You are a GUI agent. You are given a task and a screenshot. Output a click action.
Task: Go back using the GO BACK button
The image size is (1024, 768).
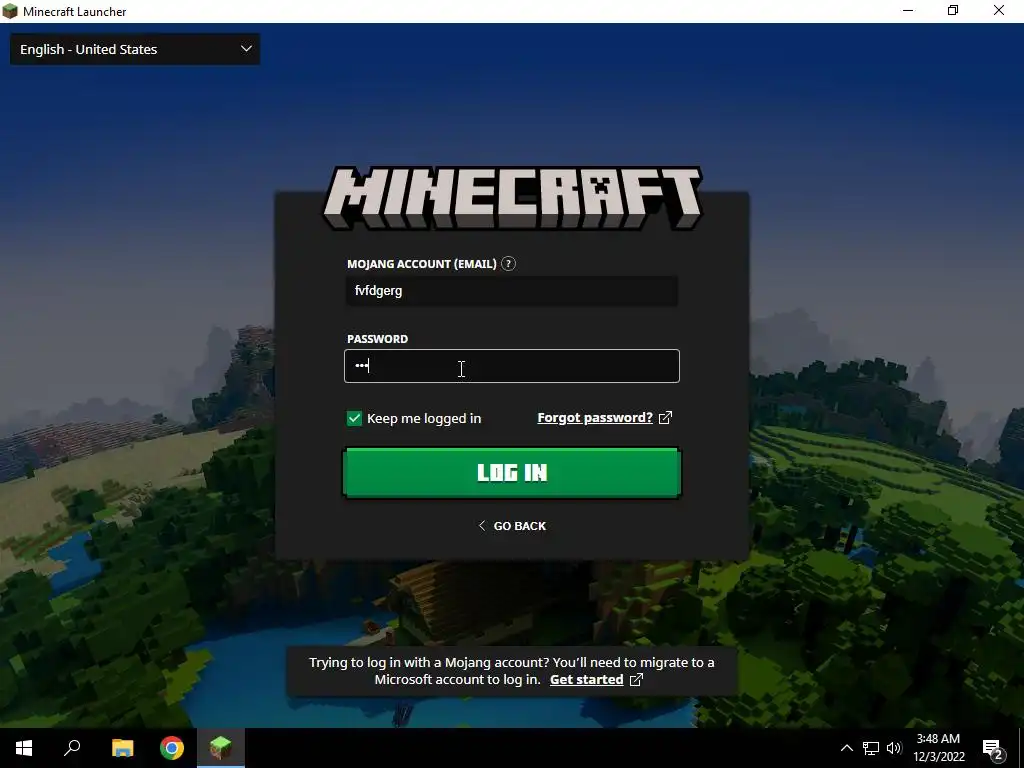512,526
